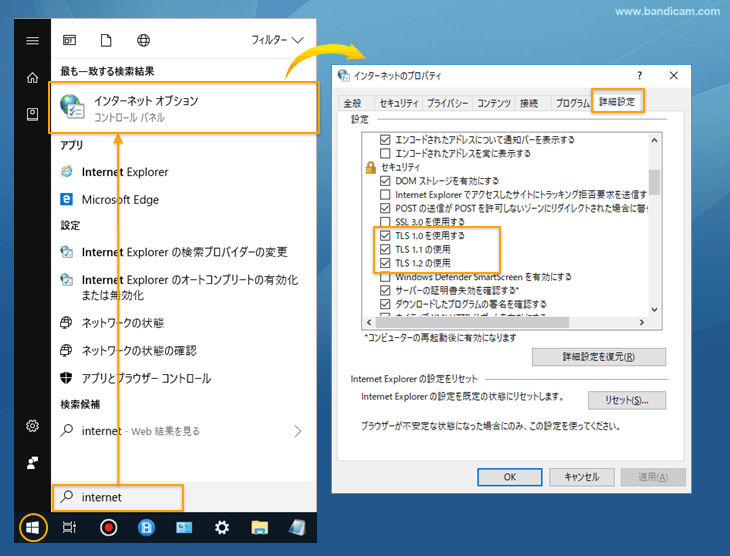Select the Documents filter icon
Screen dimensions: 730x556
[x=106, y=40]
